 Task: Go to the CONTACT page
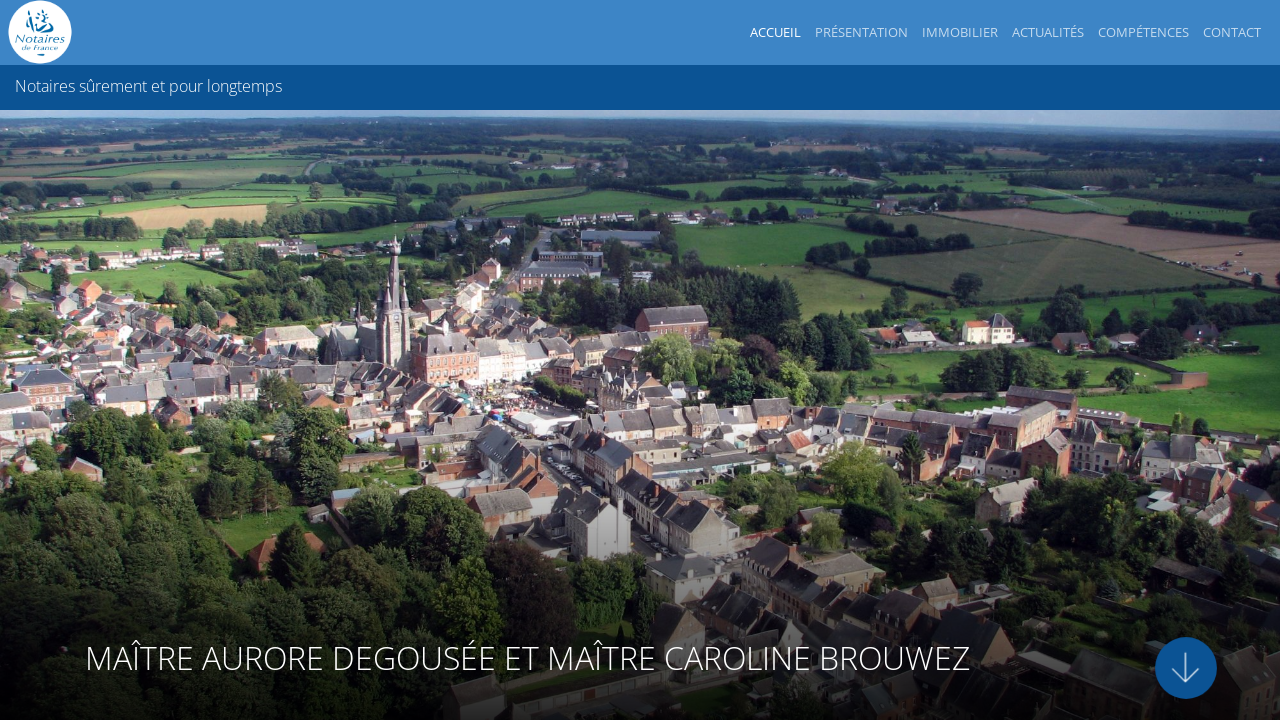[1231, 31]
